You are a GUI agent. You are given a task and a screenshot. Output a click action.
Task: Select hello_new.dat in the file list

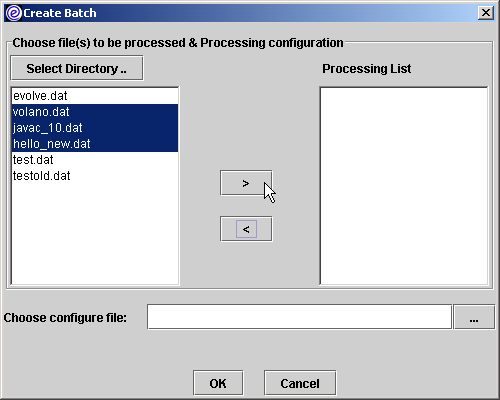(x=95, y=144)
